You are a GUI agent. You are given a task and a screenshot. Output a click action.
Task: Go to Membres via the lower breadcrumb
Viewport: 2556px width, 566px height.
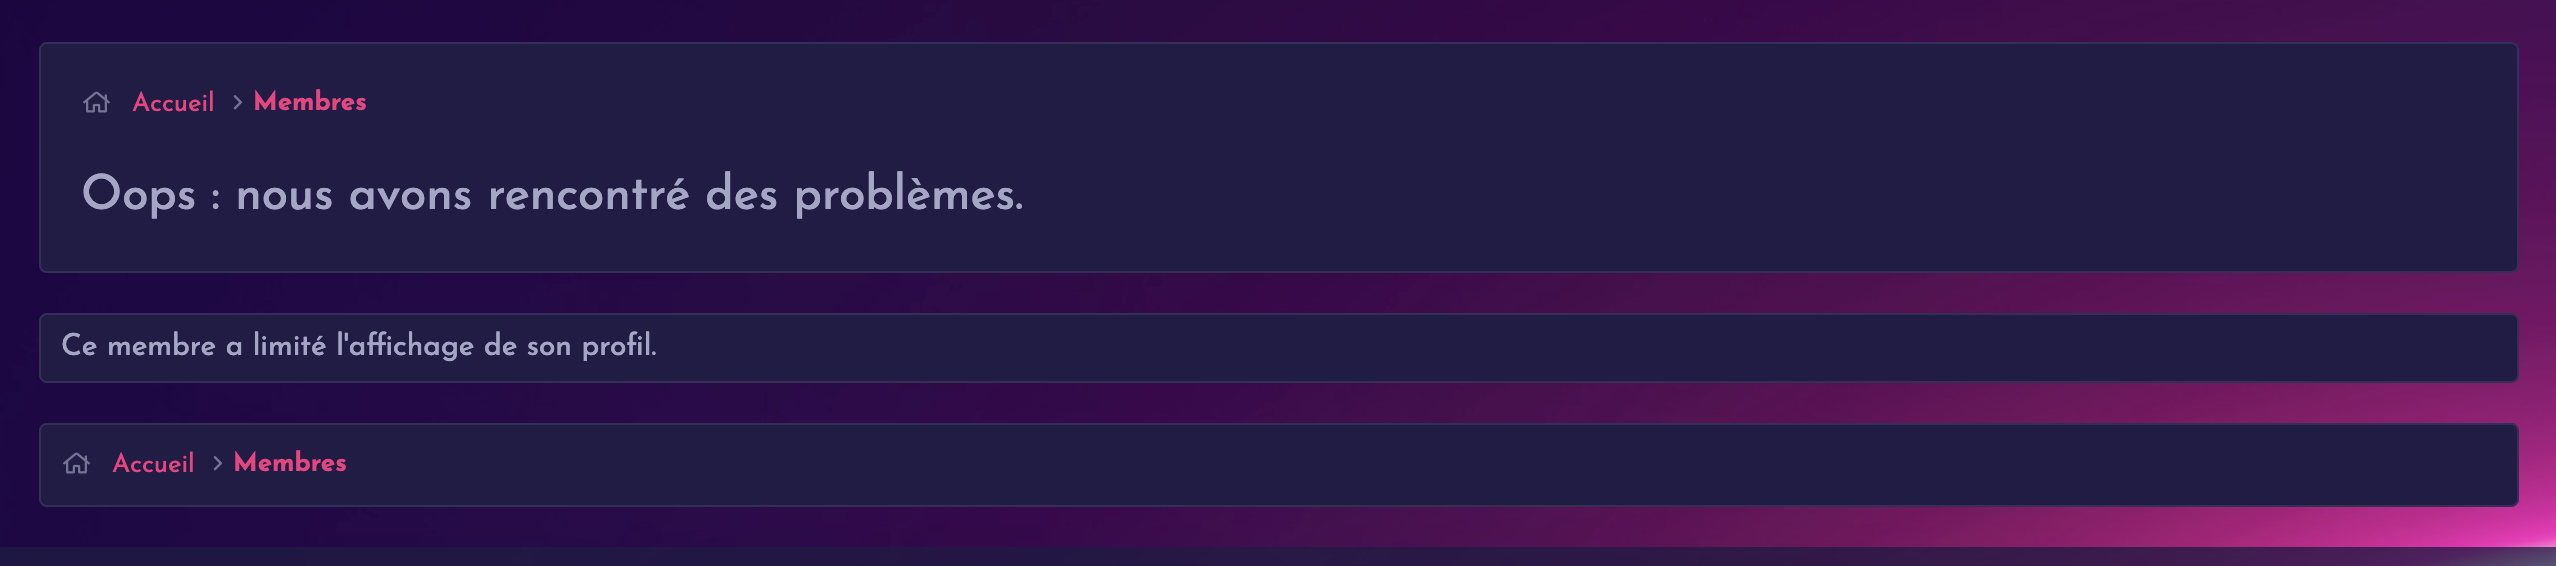point(290,462)
